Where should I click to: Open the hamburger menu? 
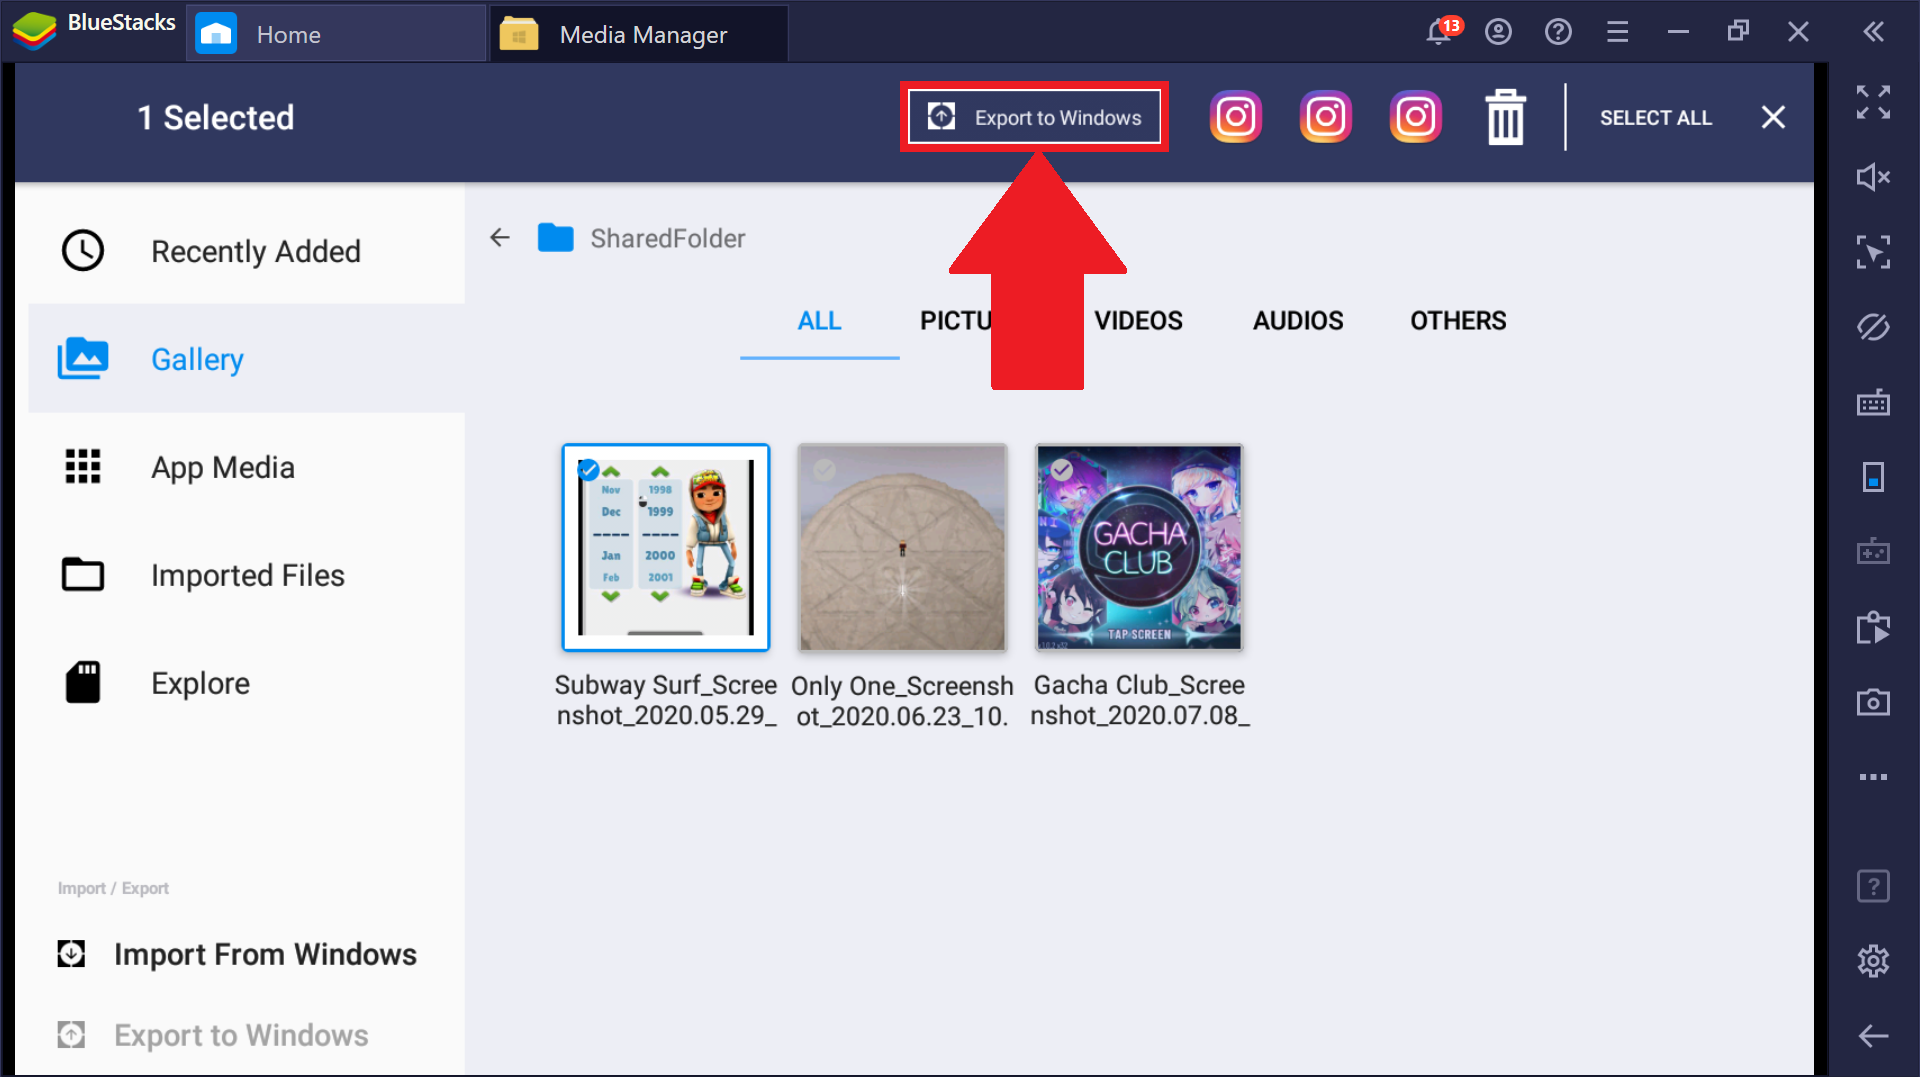pos(1617,32)
